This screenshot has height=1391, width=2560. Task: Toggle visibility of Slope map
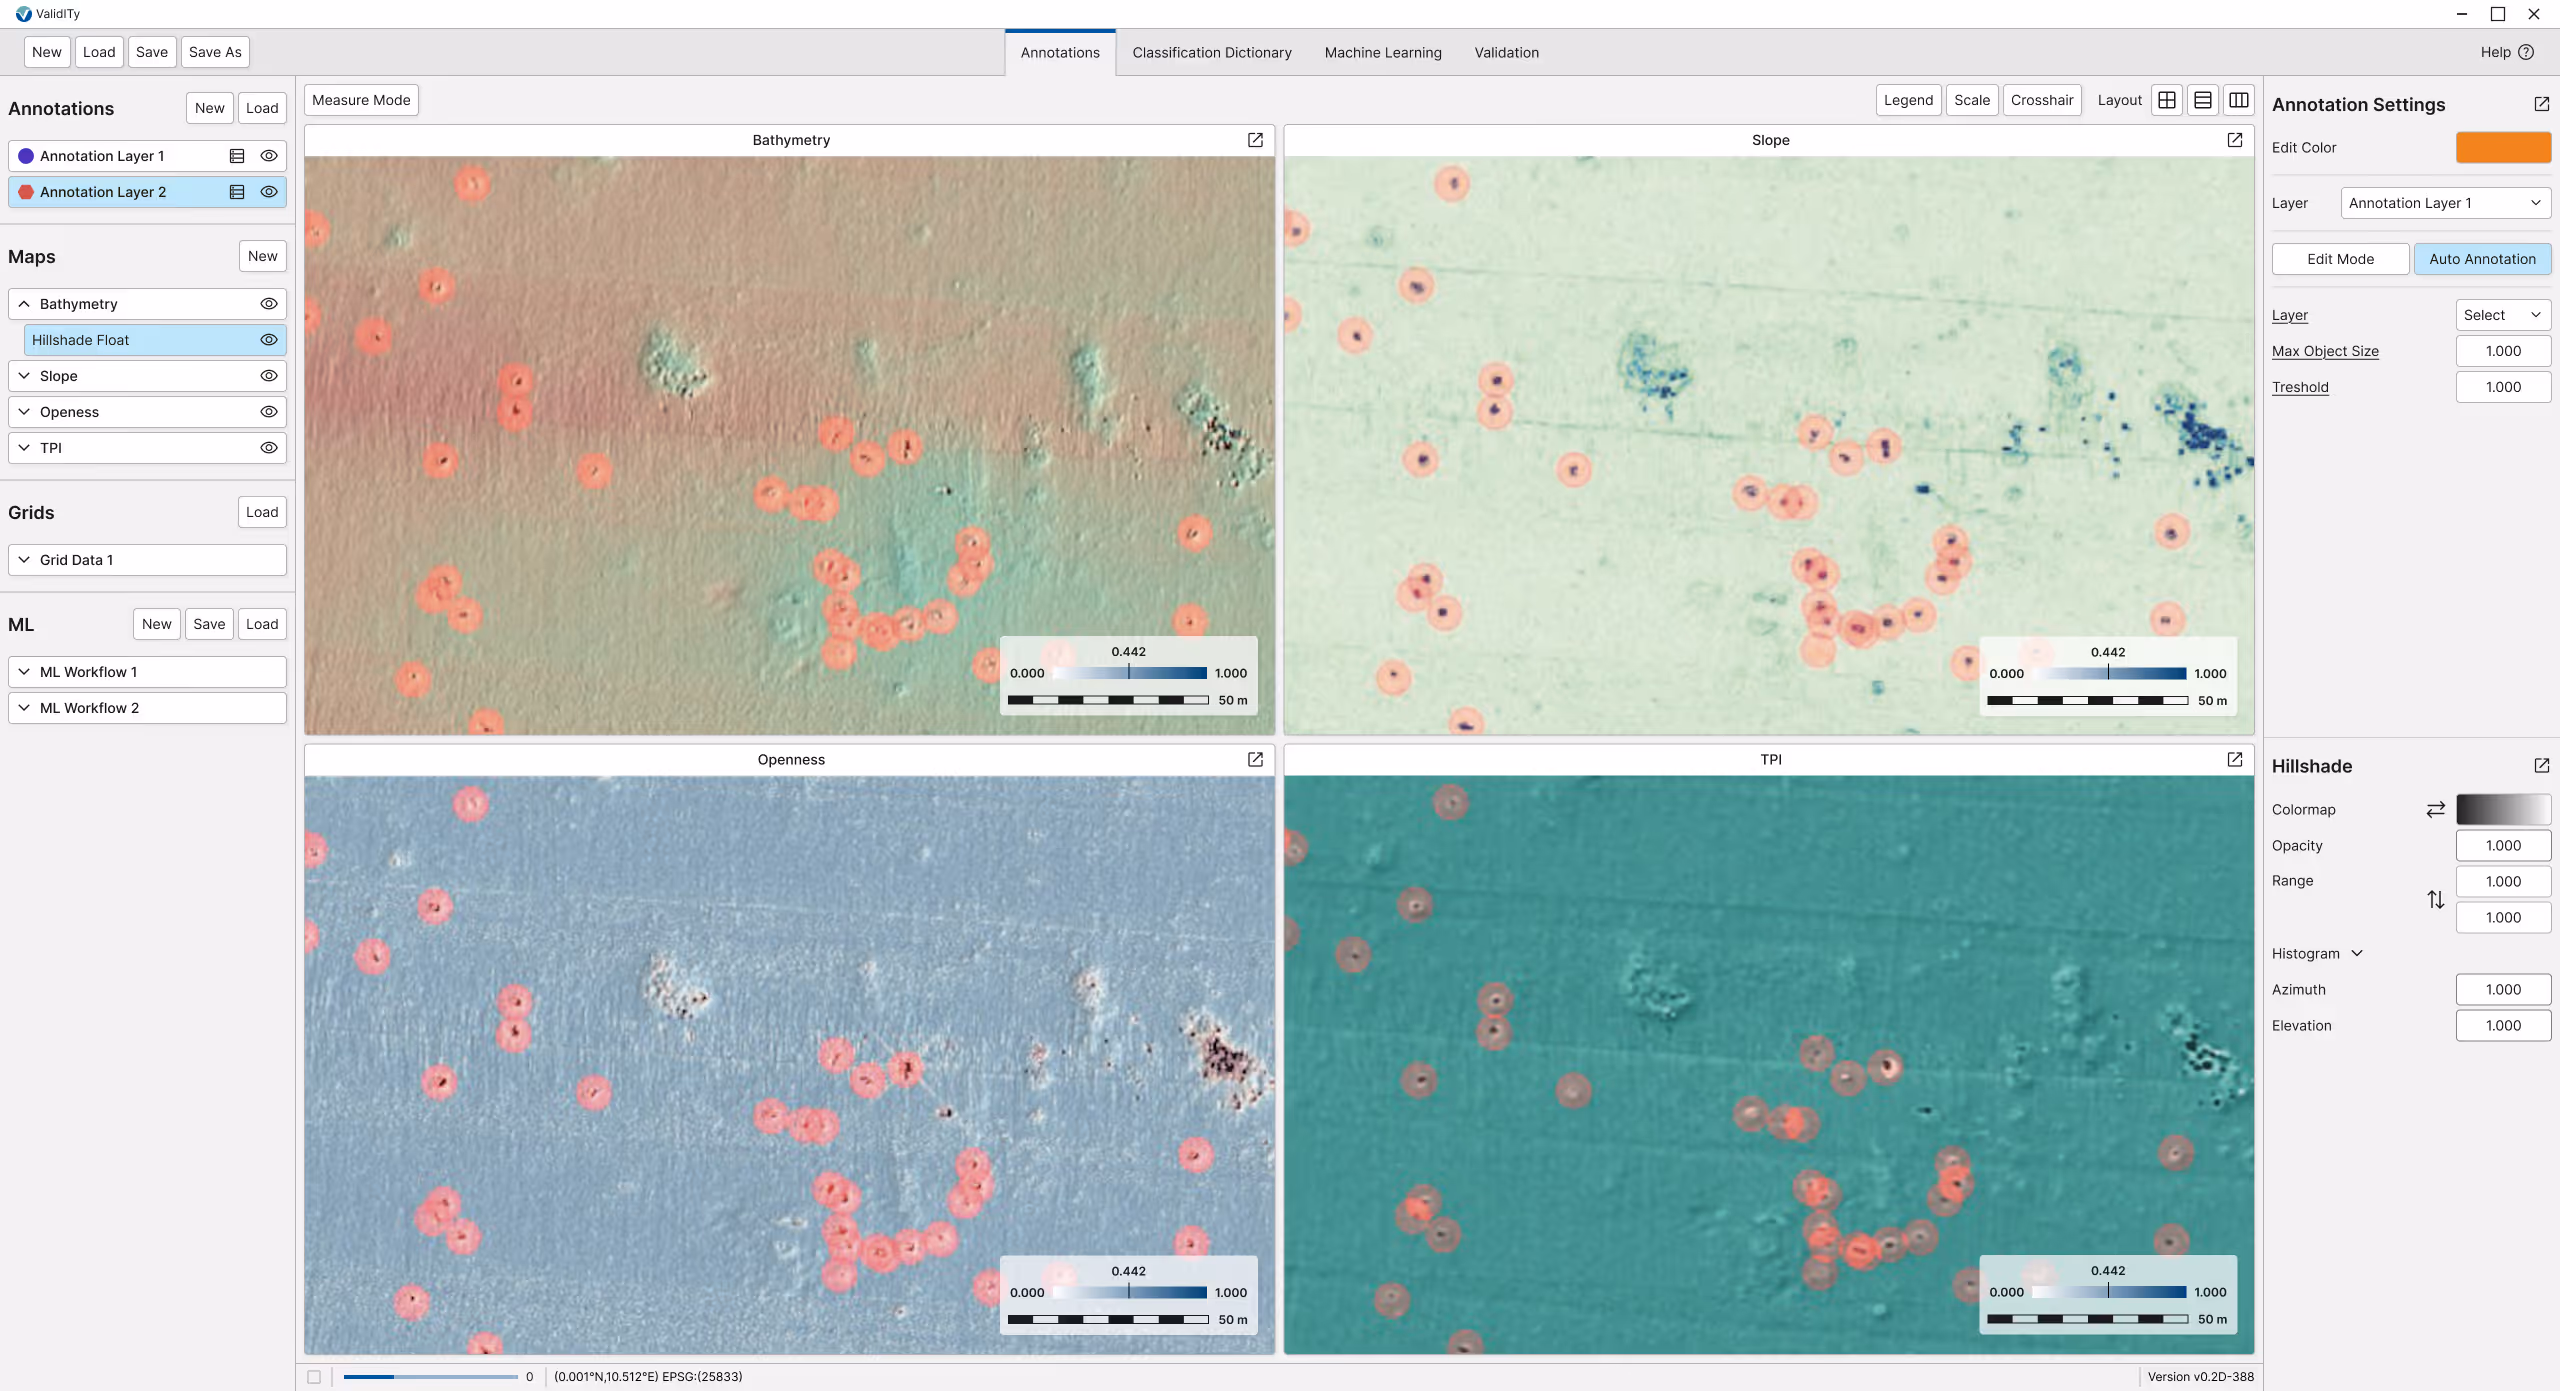(x=268, y=376)
